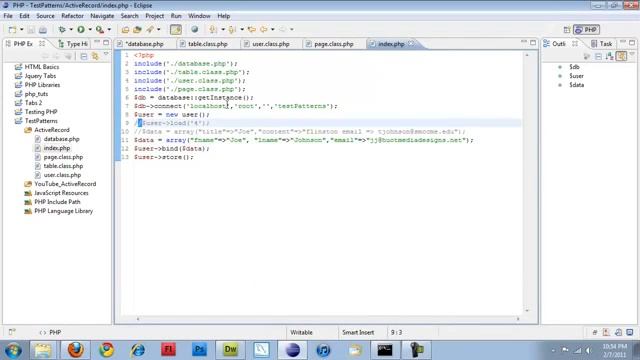Switch to the Task view tab

point(602,44)
